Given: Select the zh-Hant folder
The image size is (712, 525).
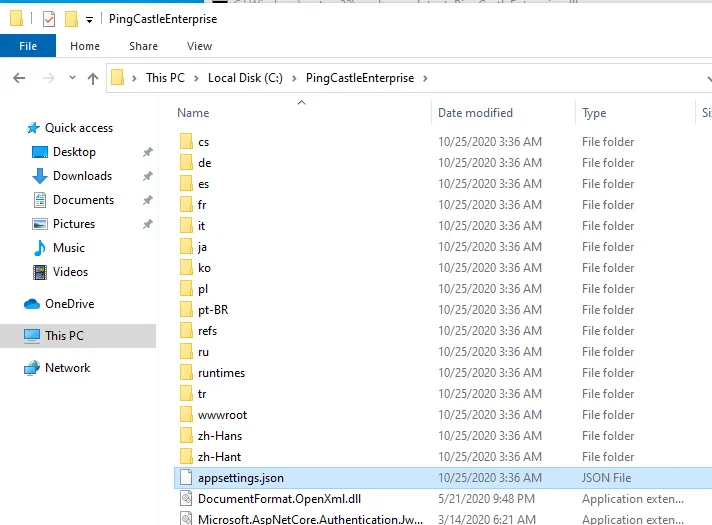Looking at the screenshot, I should [219, 457].
